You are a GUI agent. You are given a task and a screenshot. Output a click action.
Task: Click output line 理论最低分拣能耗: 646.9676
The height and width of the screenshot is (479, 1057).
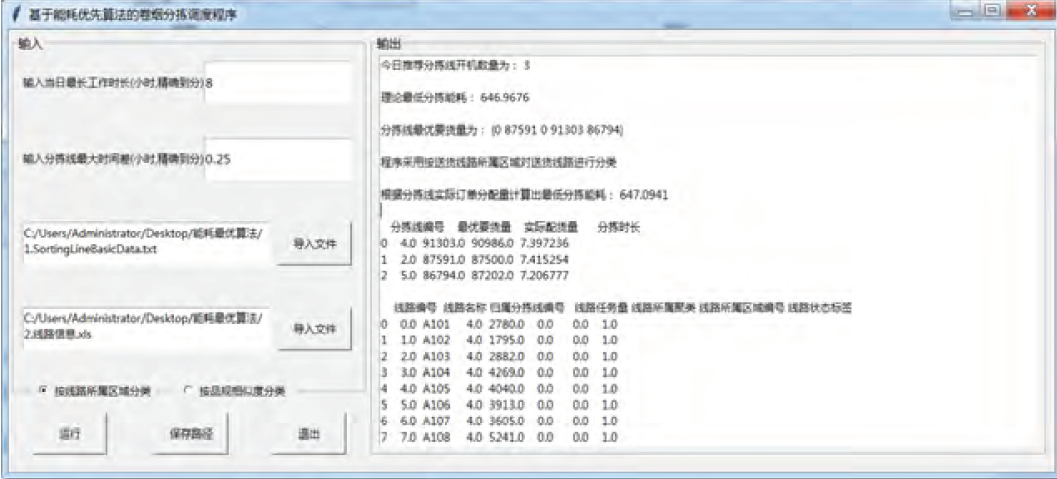tap(456, 98)
